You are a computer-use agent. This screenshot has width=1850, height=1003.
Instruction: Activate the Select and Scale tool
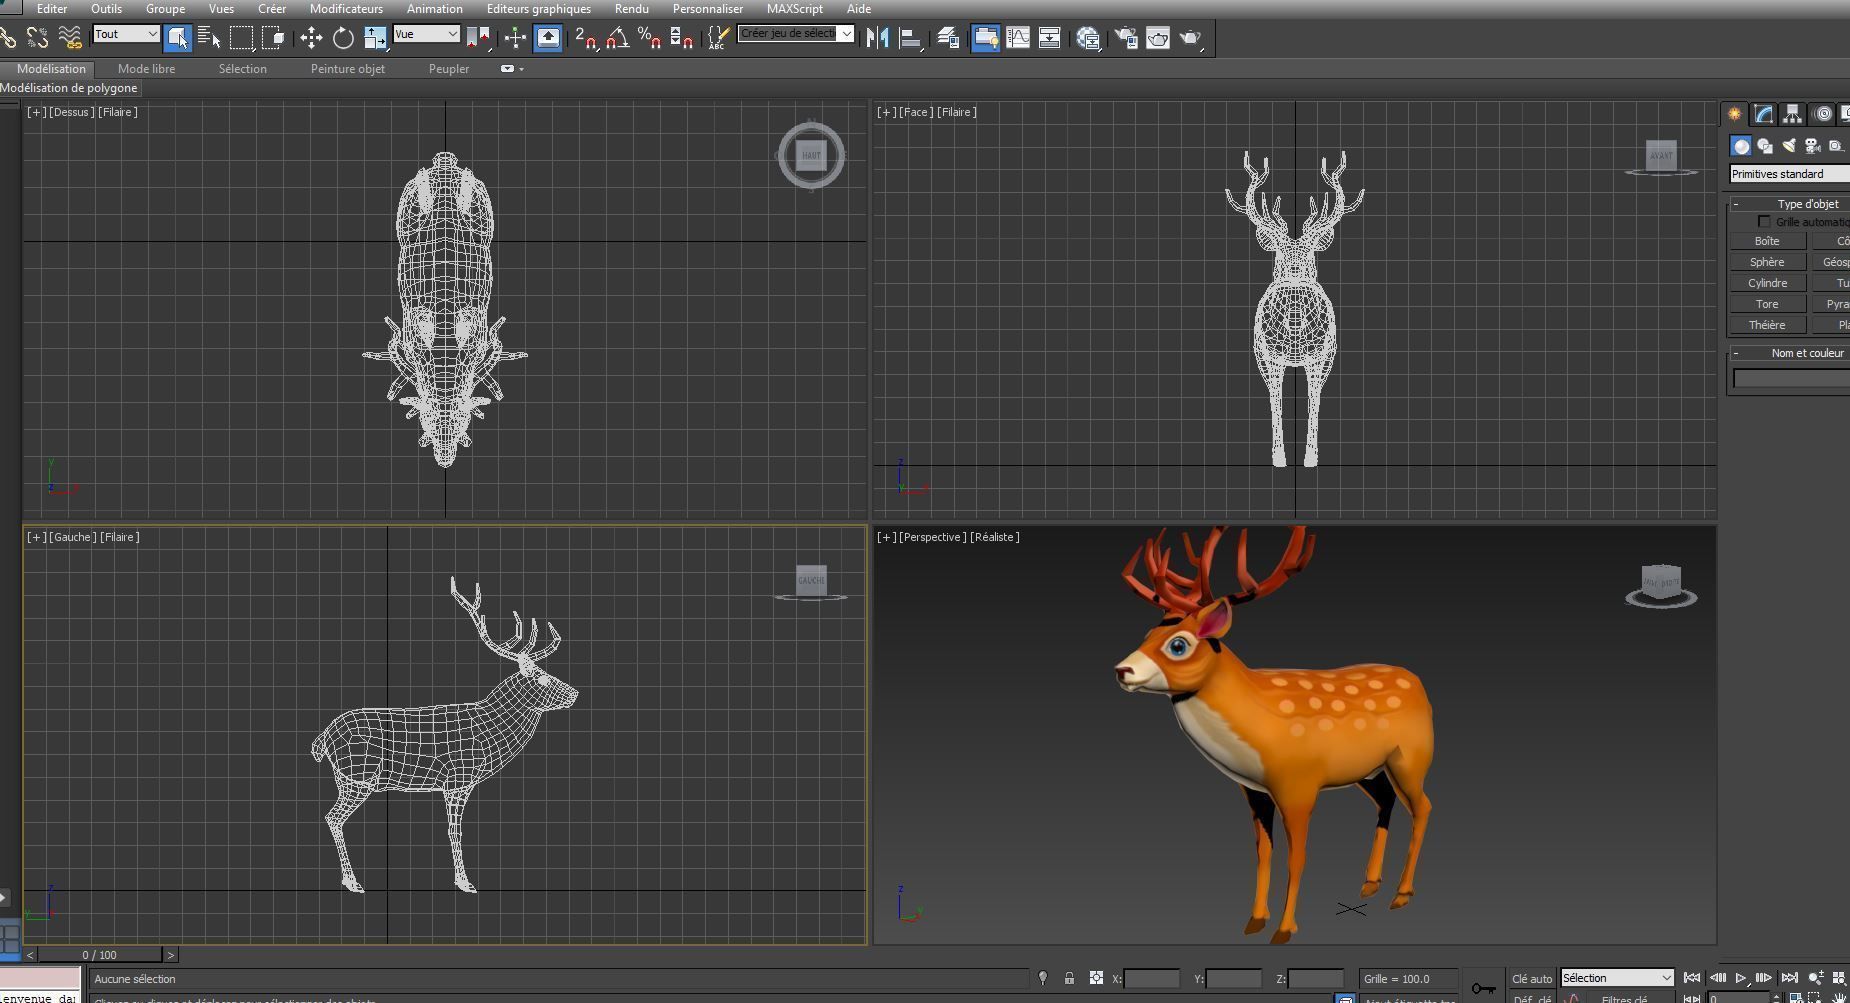(375, 38)
